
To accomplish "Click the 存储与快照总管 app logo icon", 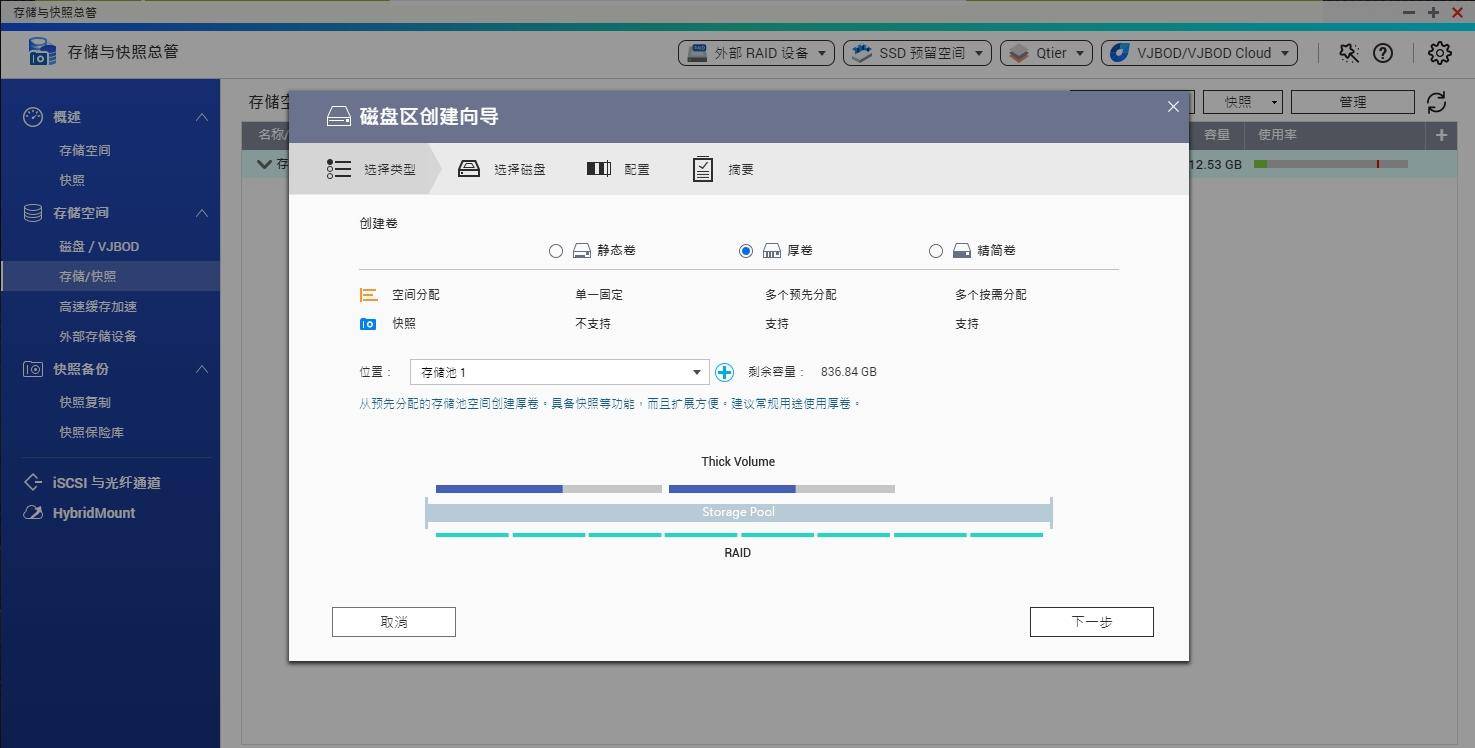I will click(x=40, y=51).
